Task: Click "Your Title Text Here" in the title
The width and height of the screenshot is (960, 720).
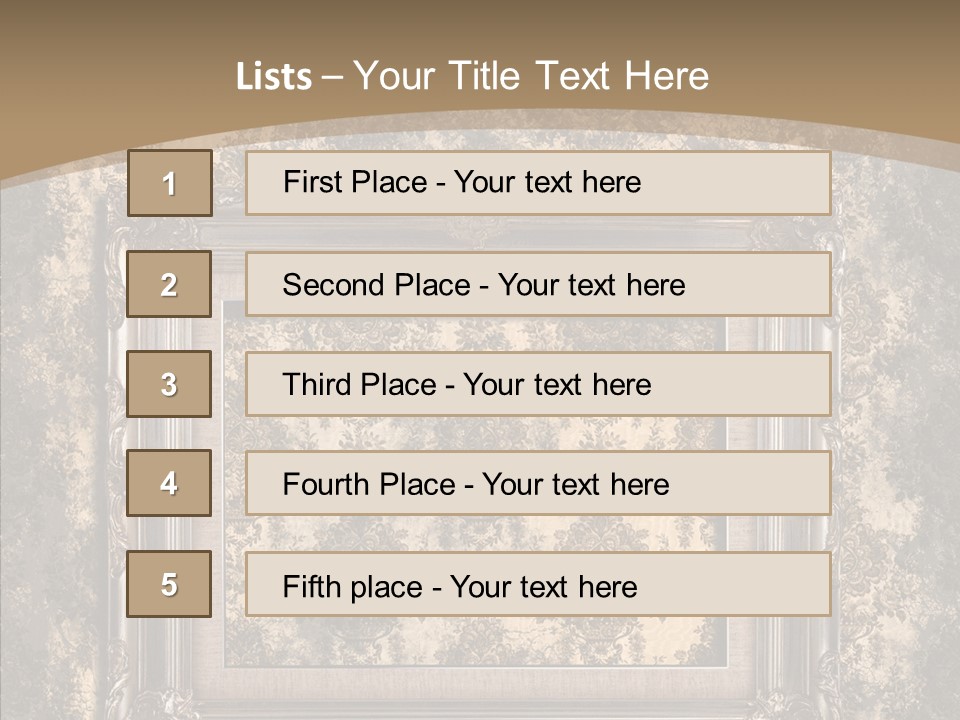Action: coord(531,76)
